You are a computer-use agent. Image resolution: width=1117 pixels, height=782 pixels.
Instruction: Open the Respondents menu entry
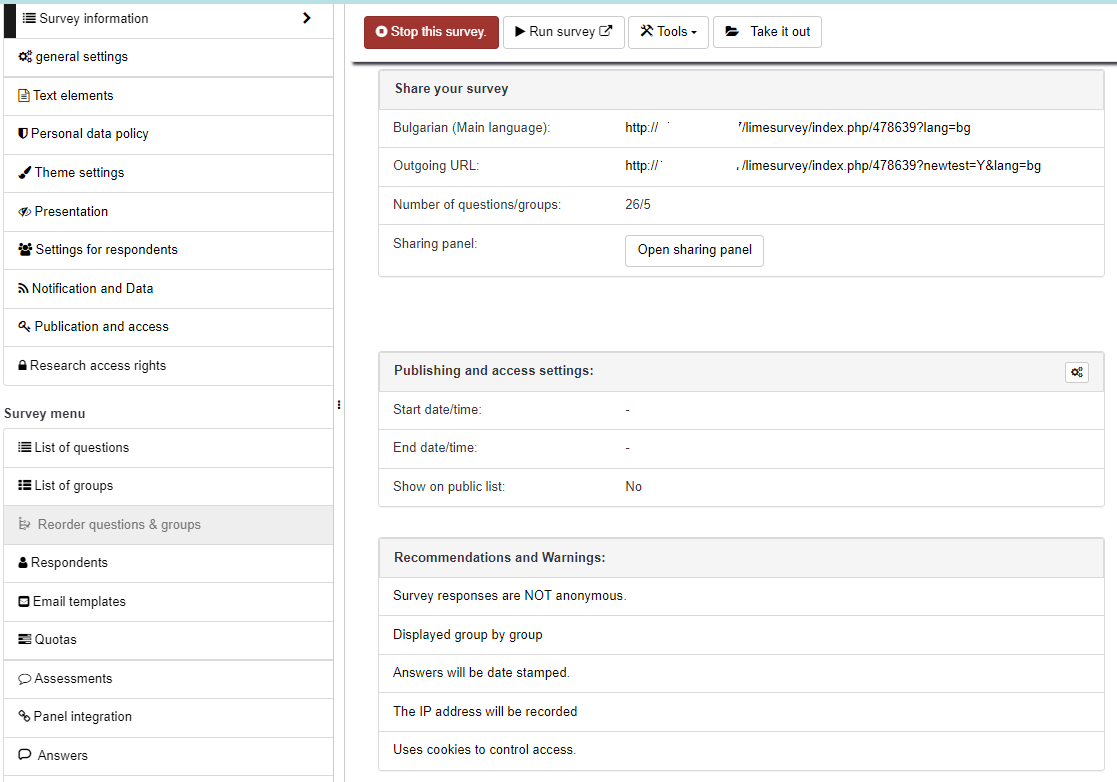[x=168, y=563]
